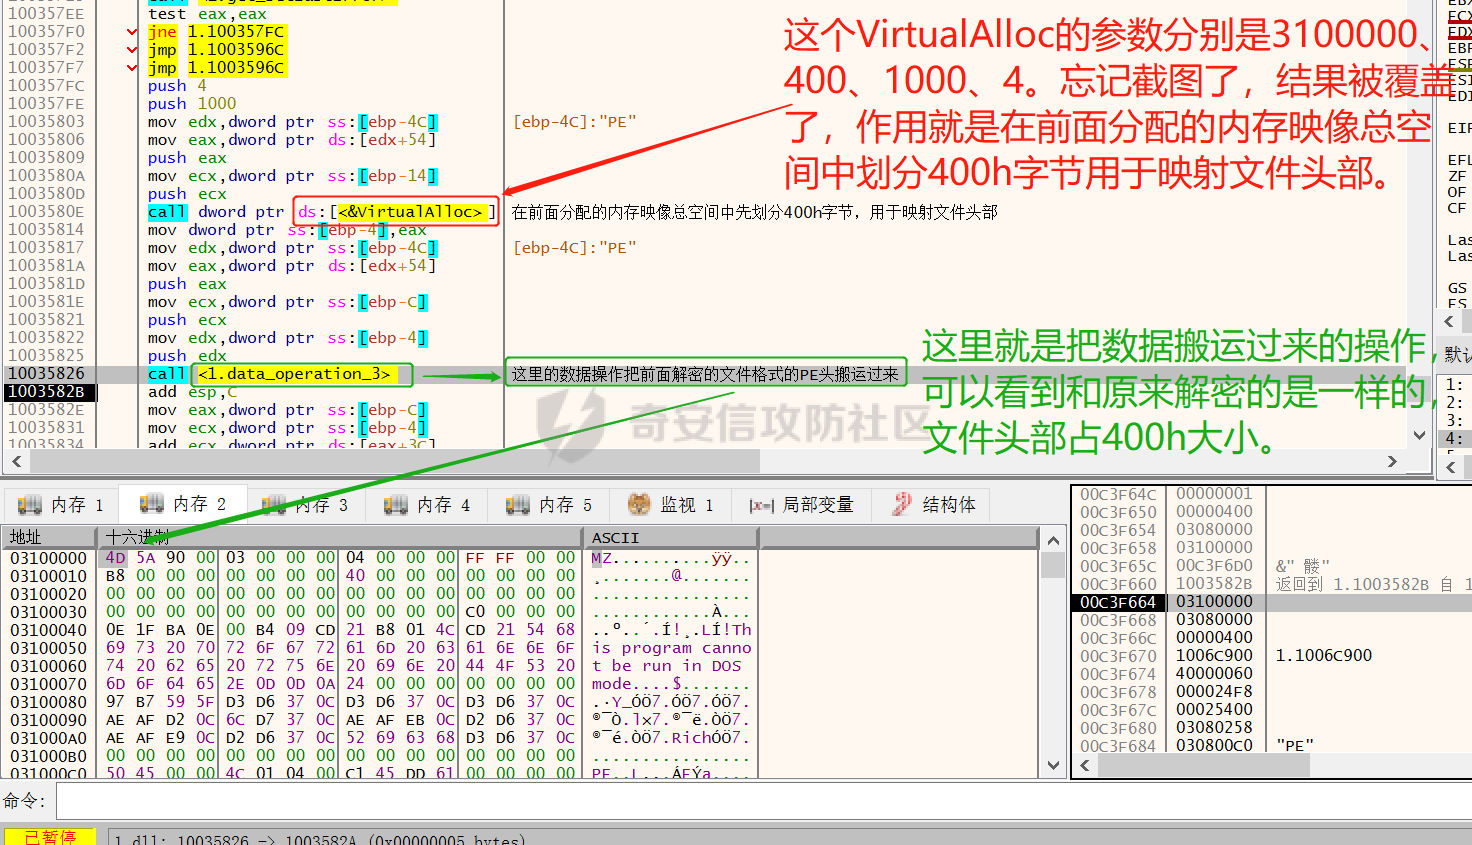Select the jne 1.100357FC instruction
This screenshot has height=845, width=1472.
click(x=216, y=32)
